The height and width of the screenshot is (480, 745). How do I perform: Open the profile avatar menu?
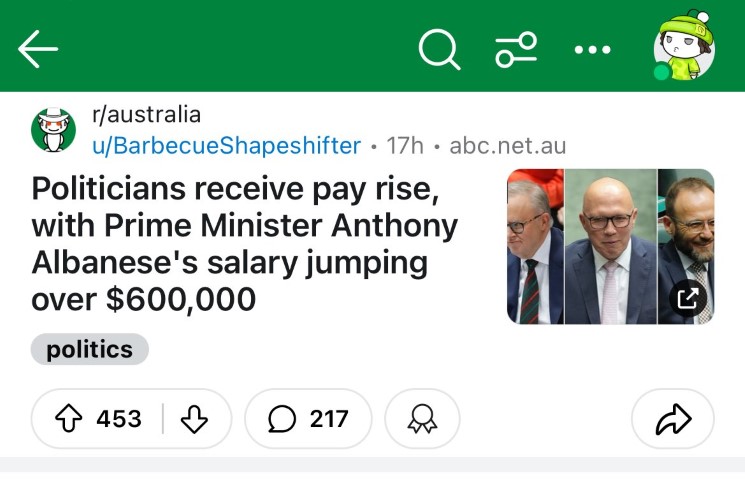coord(683,47)
